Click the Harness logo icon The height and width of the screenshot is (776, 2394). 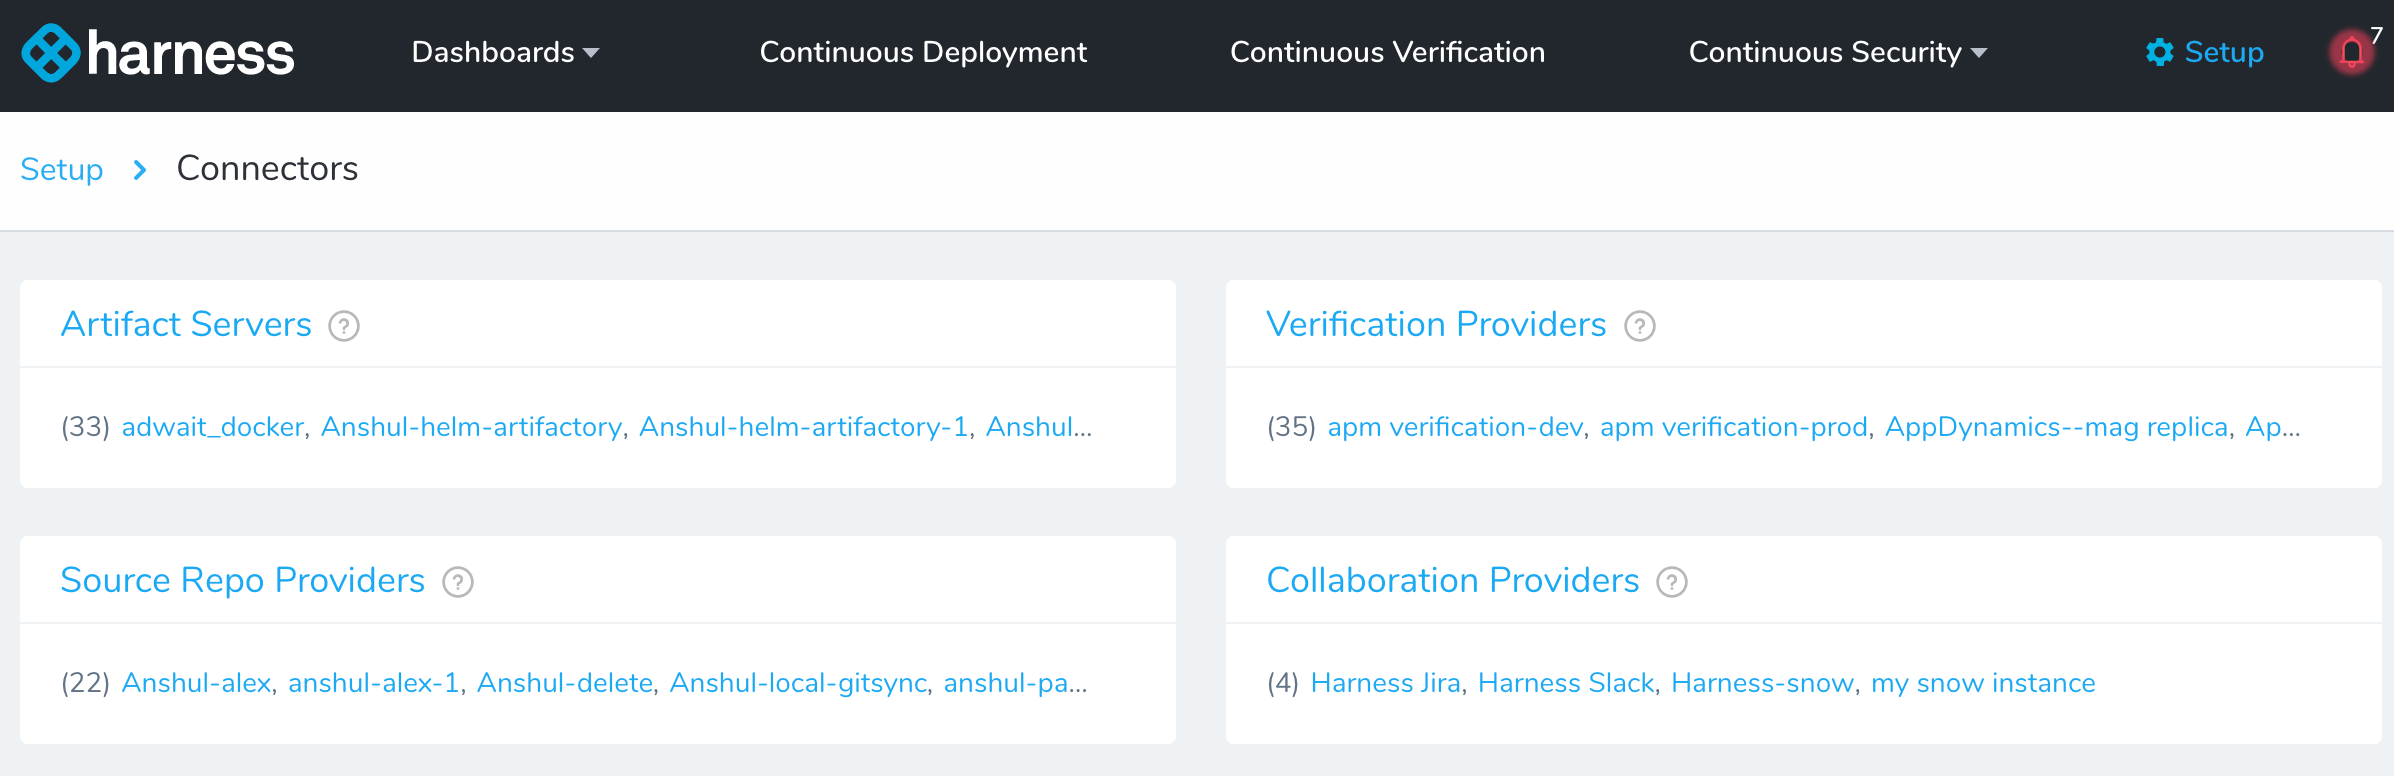(x=51, y=53)
